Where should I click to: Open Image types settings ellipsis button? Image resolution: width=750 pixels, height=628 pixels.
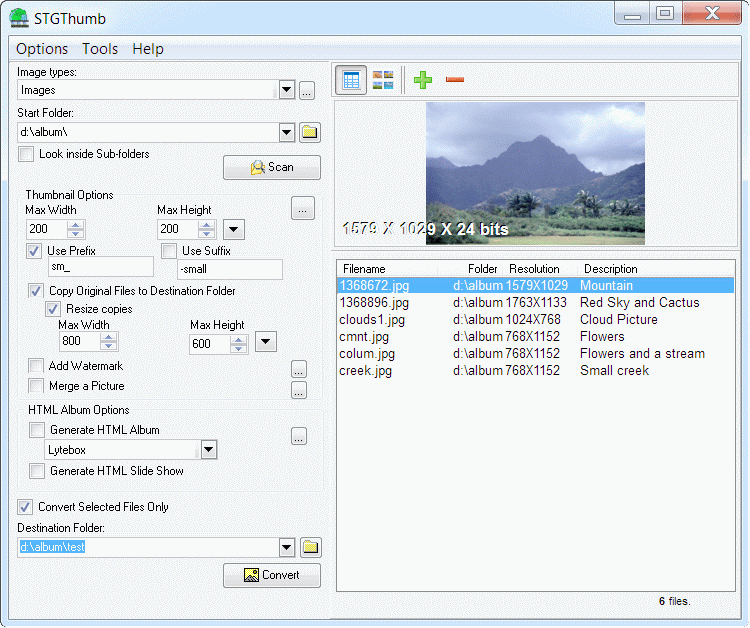307,91
